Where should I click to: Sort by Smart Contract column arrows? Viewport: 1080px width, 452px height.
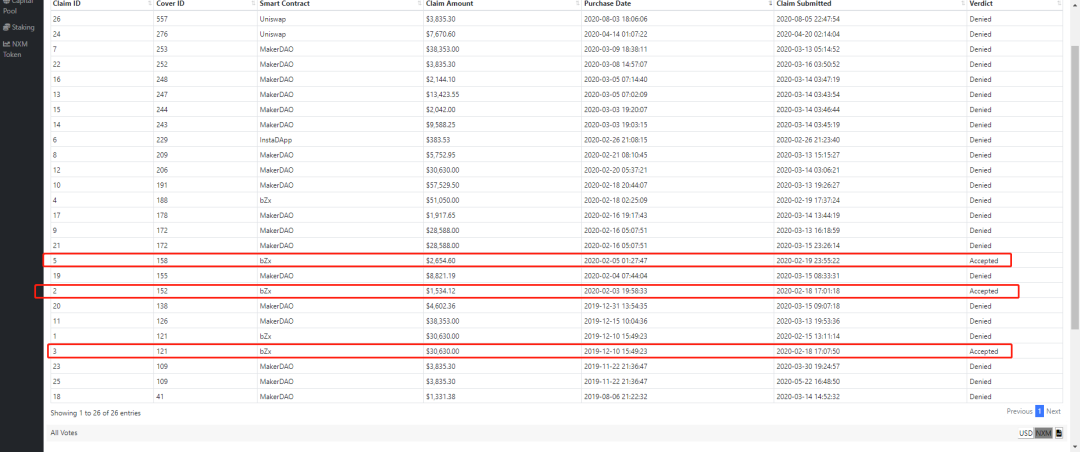(x=419, y=4)
